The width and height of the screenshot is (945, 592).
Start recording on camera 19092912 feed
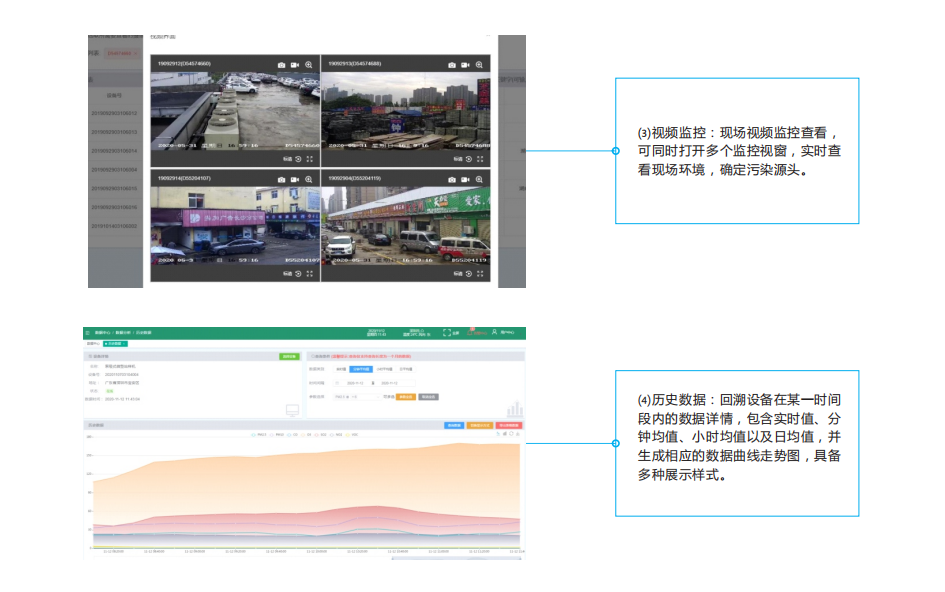[x=295, y=65]
